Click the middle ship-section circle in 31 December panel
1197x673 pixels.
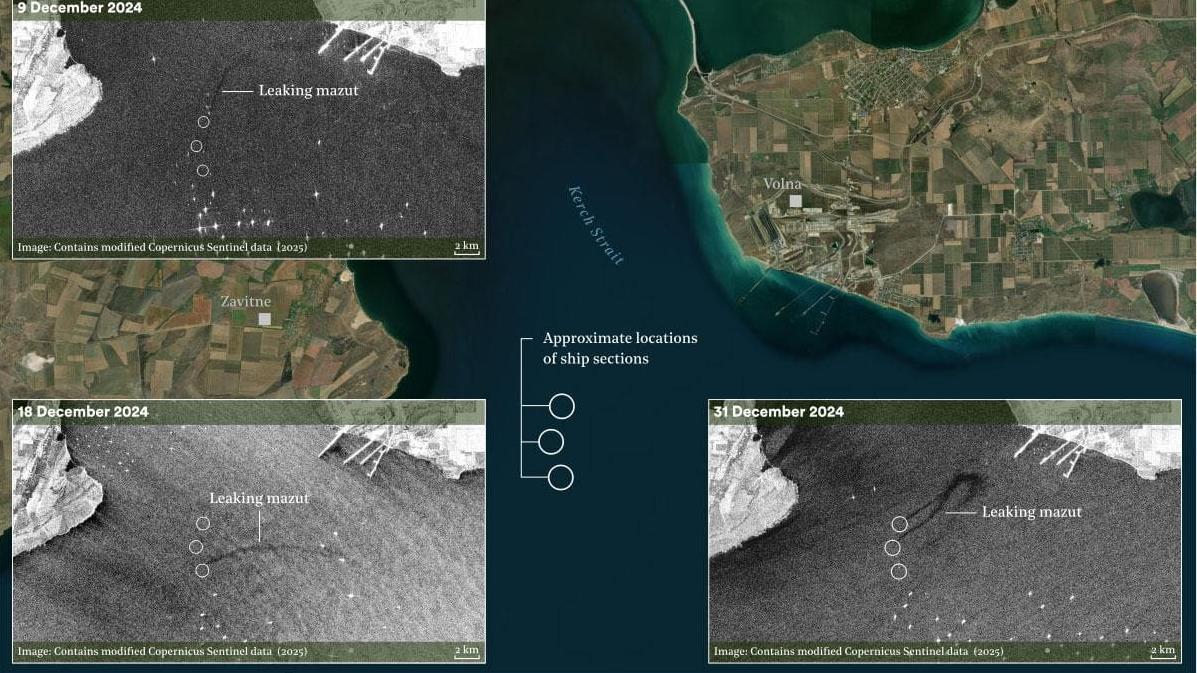click(x=892, y=548)
